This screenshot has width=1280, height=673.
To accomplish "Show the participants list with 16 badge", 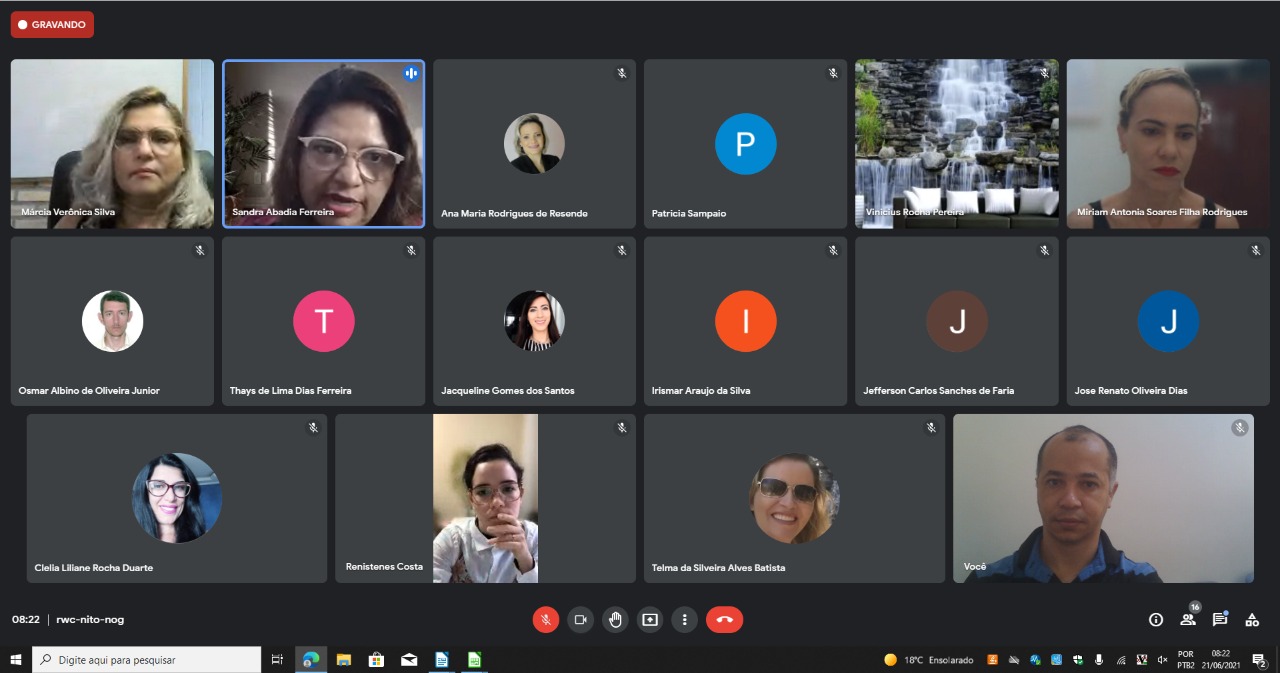I will click(x=1188, y=619).
